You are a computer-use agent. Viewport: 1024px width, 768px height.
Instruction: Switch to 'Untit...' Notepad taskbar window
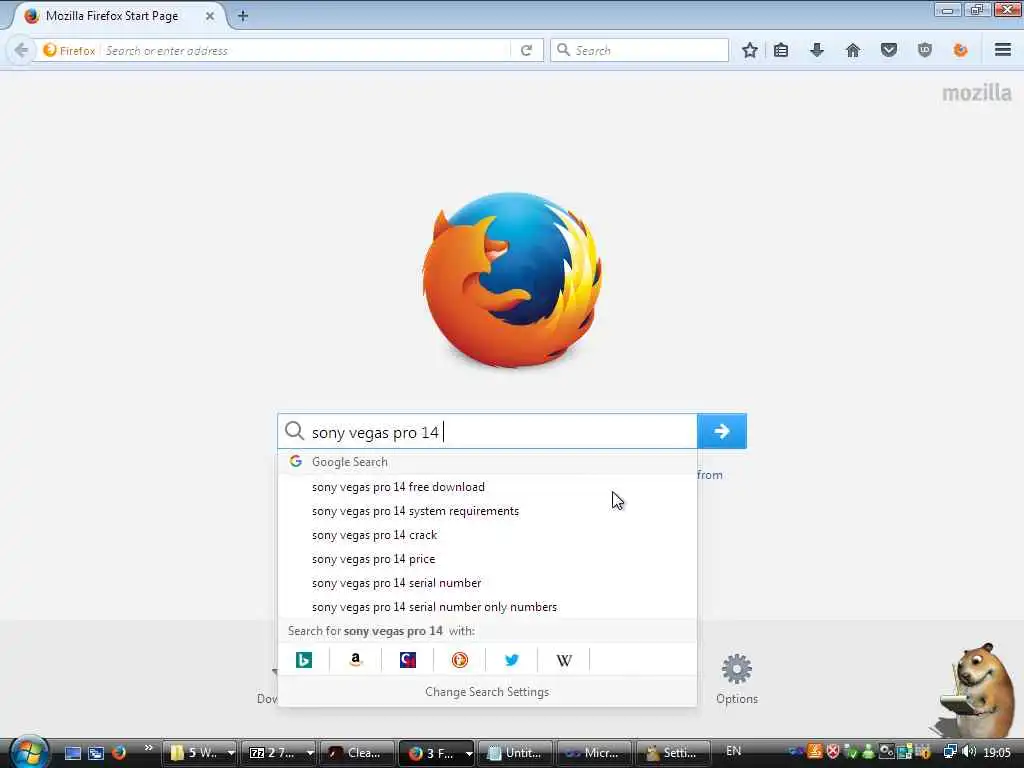coord(516,753)
